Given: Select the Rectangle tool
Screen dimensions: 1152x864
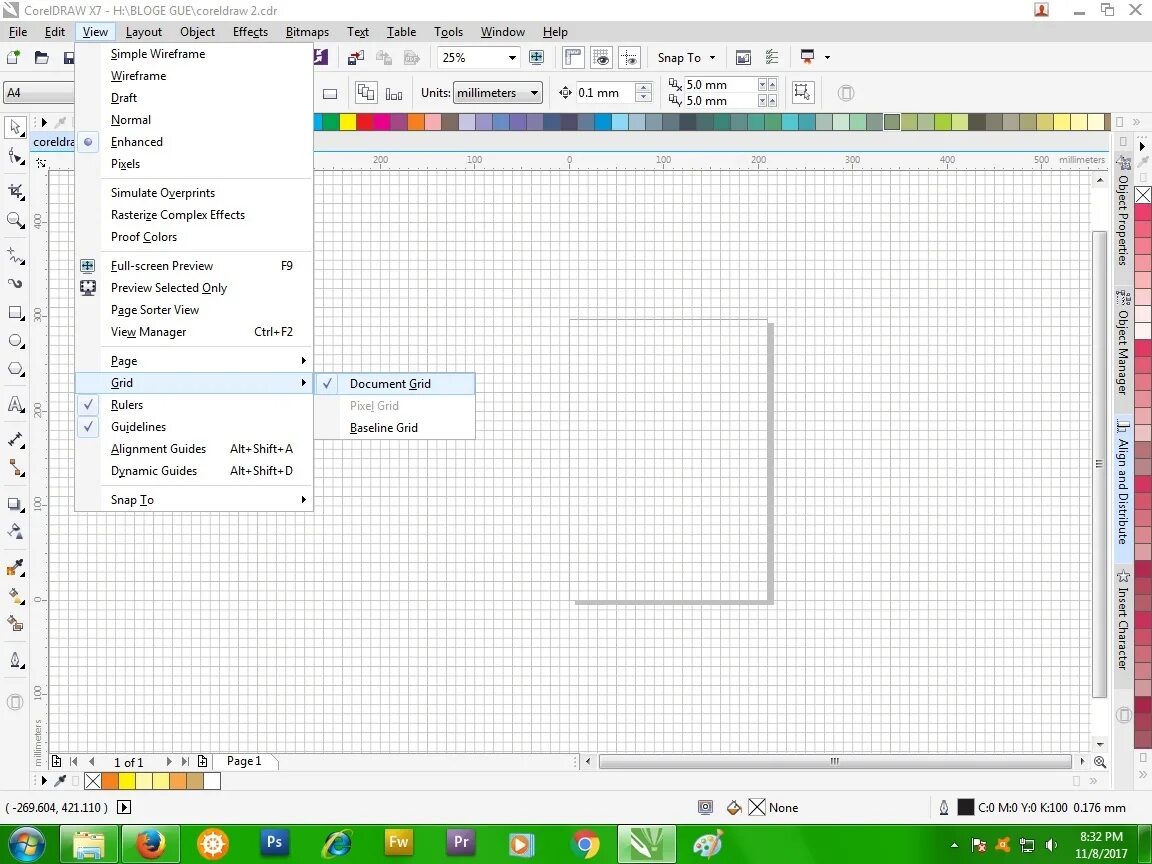Looking at the screenshot, I should [x=15, y=313].
